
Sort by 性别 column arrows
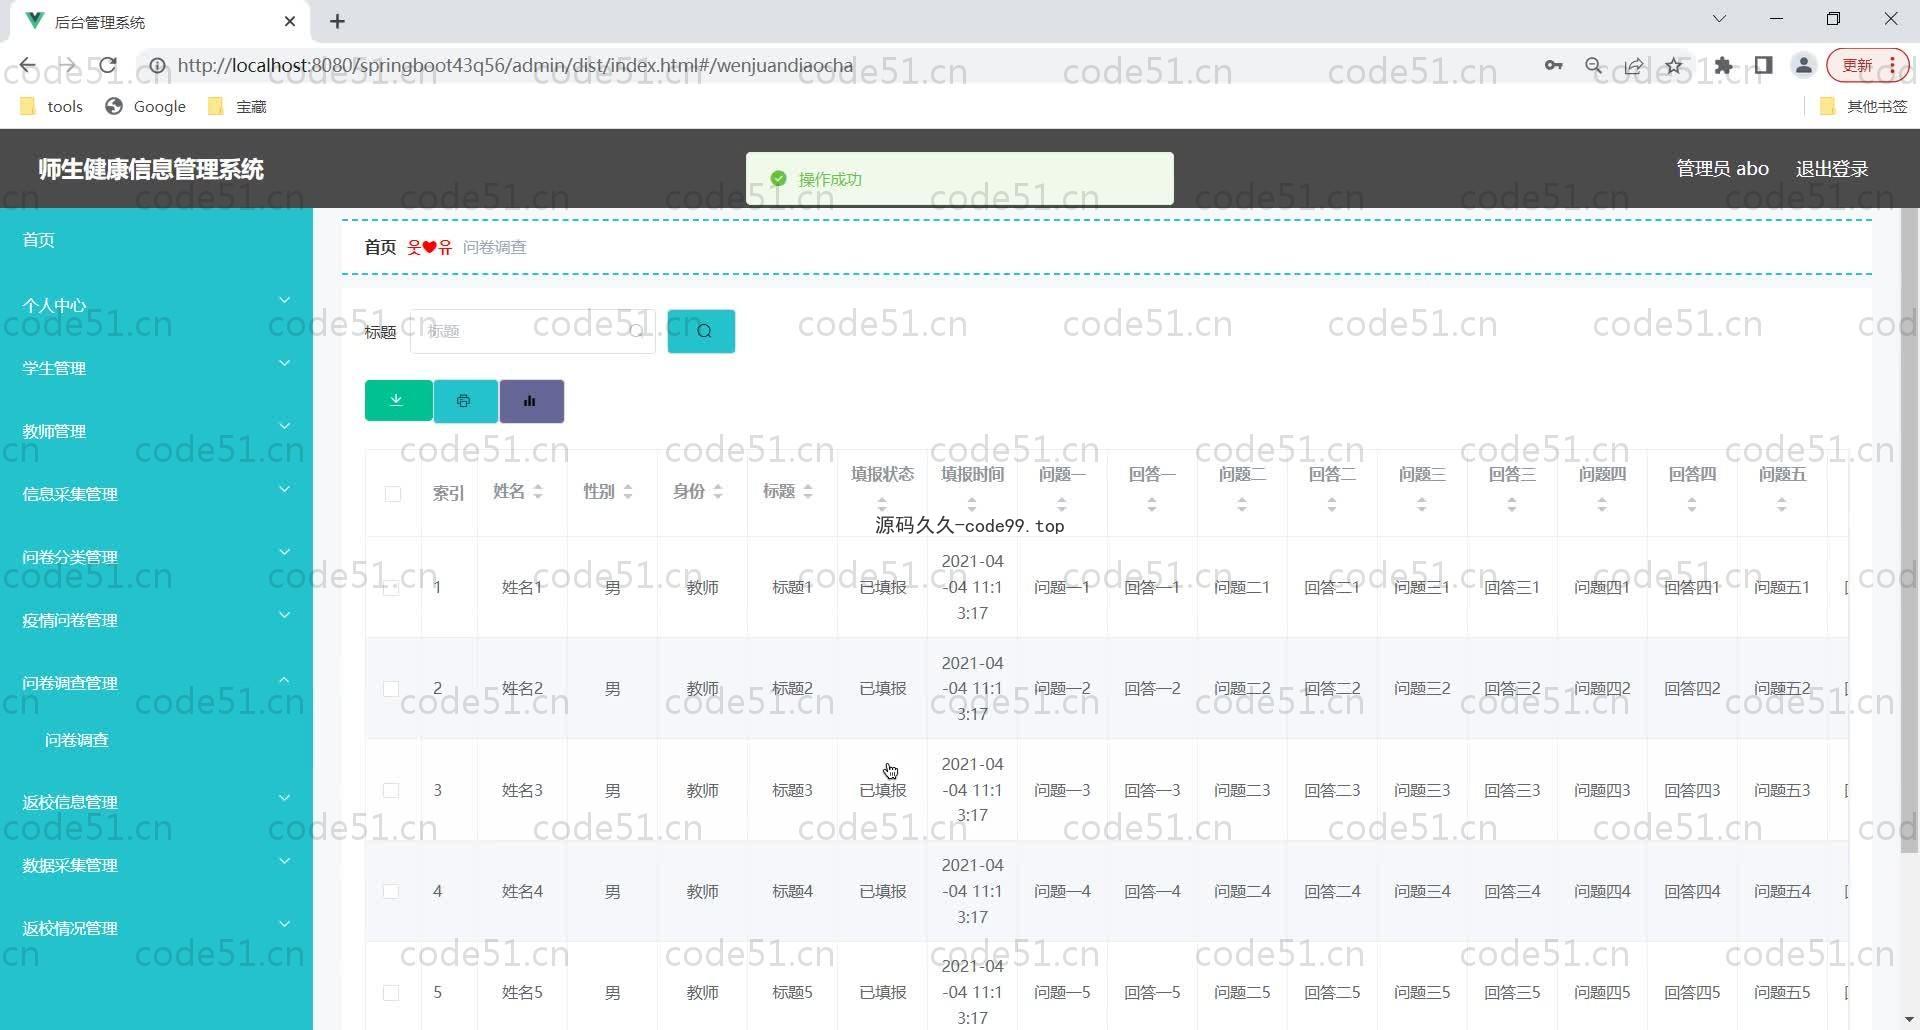[x=628, y=492]
